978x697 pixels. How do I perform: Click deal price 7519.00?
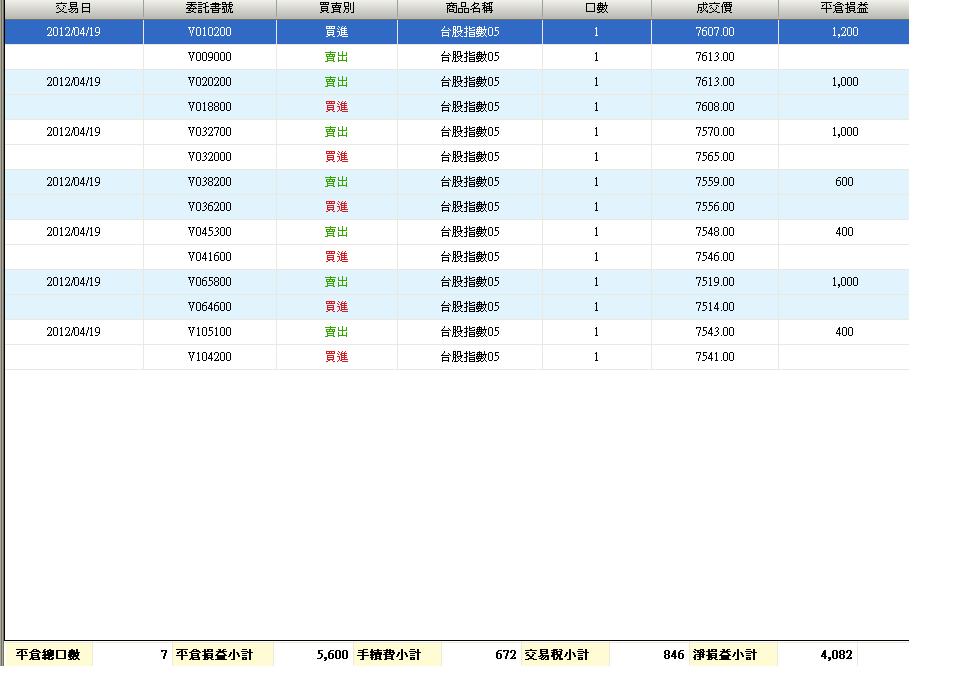715,281
